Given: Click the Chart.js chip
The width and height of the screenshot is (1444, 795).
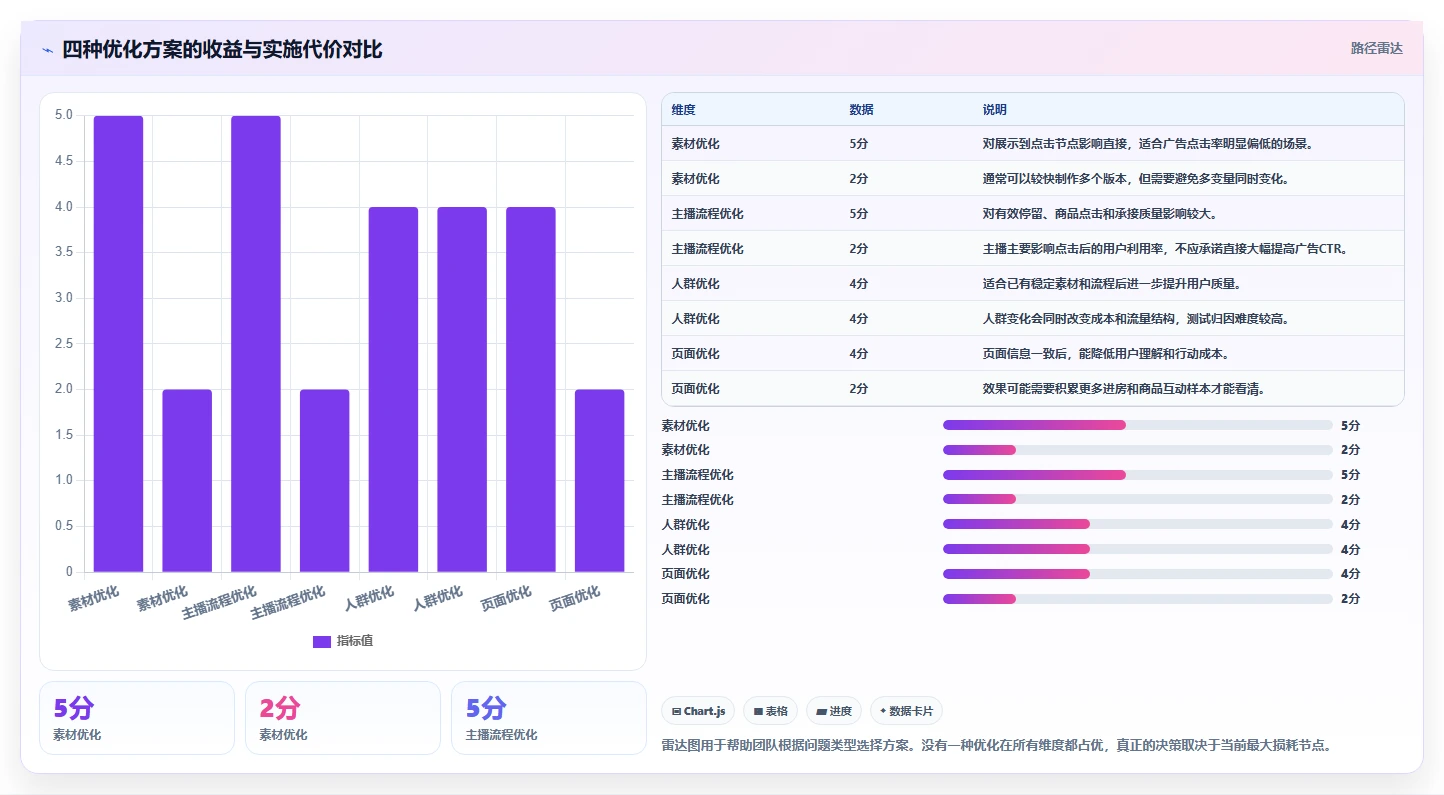Looking at the screenshot, I should click(x=698, y=711).
